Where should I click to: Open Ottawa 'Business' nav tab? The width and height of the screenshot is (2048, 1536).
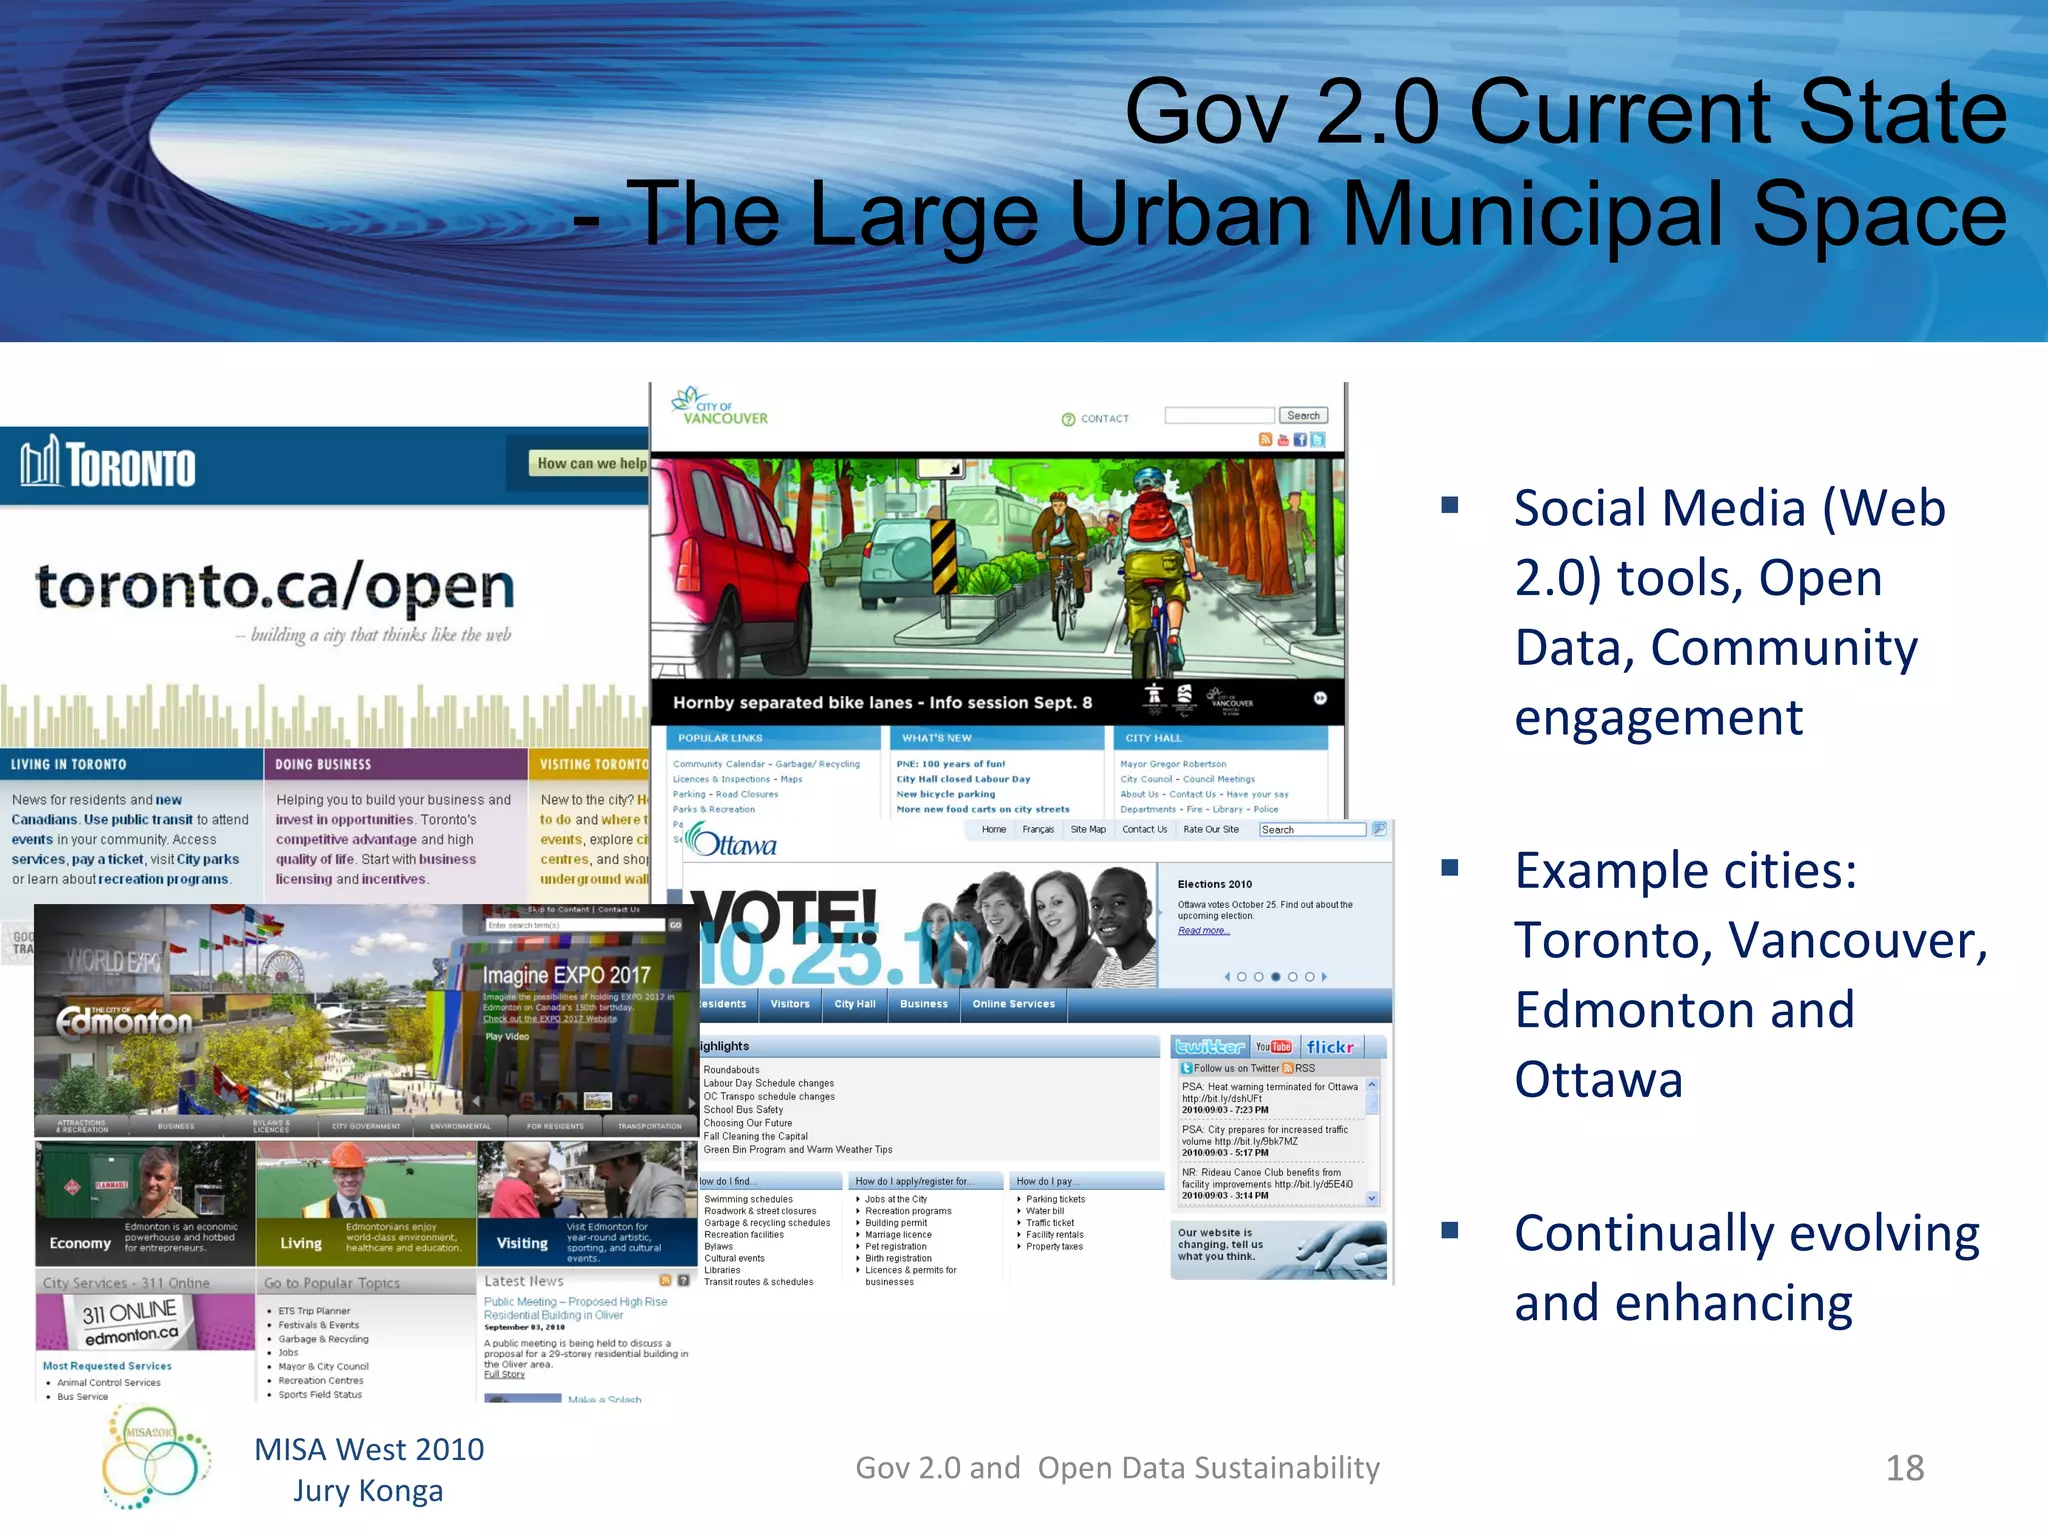924,1004
